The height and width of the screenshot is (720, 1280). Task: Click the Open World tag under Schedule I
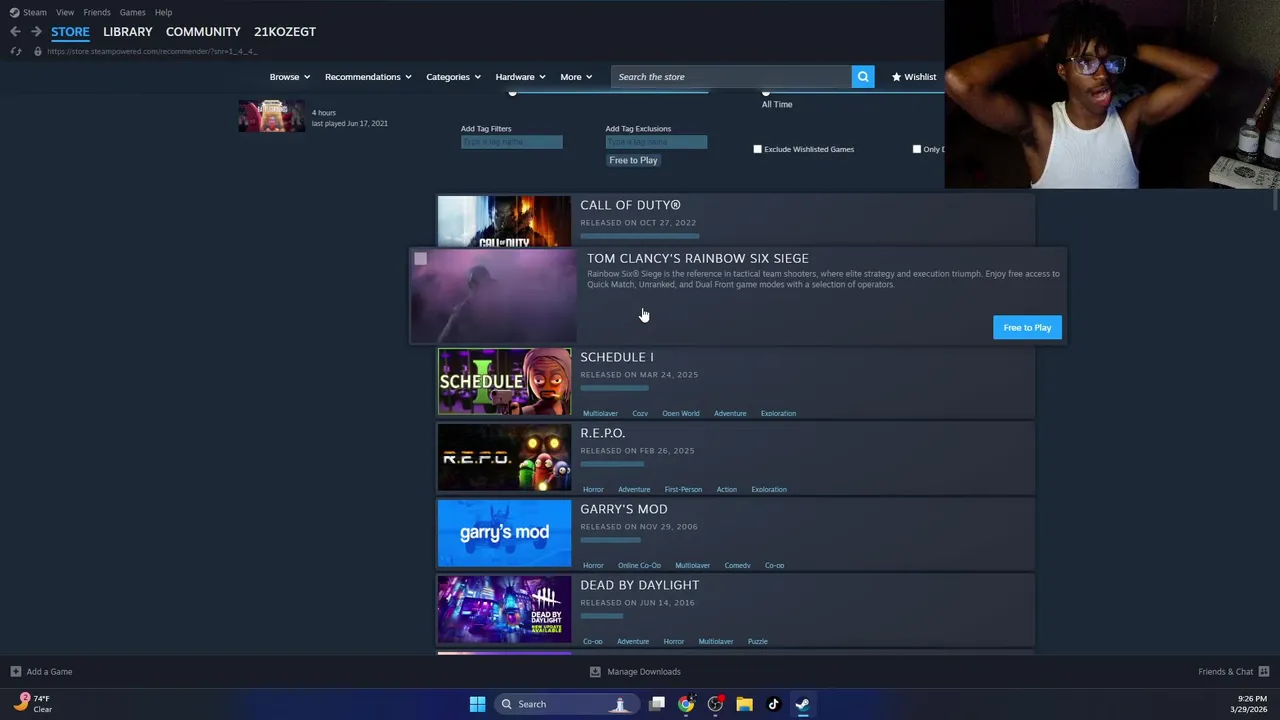(680, 413)
